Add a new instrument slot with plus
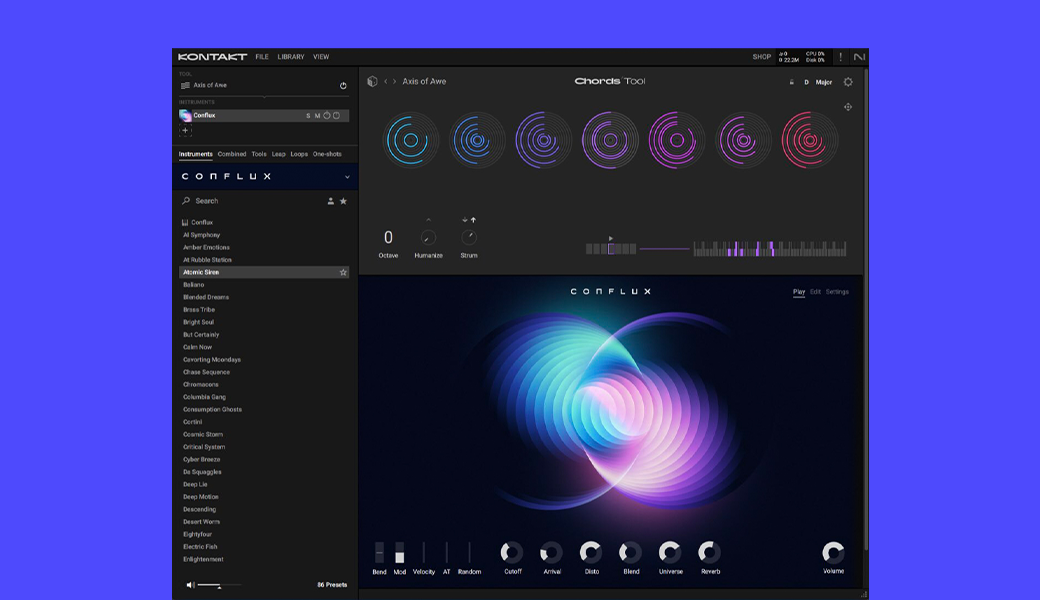Viewport: 1040px width, 600px height. [x=185, y=131]
